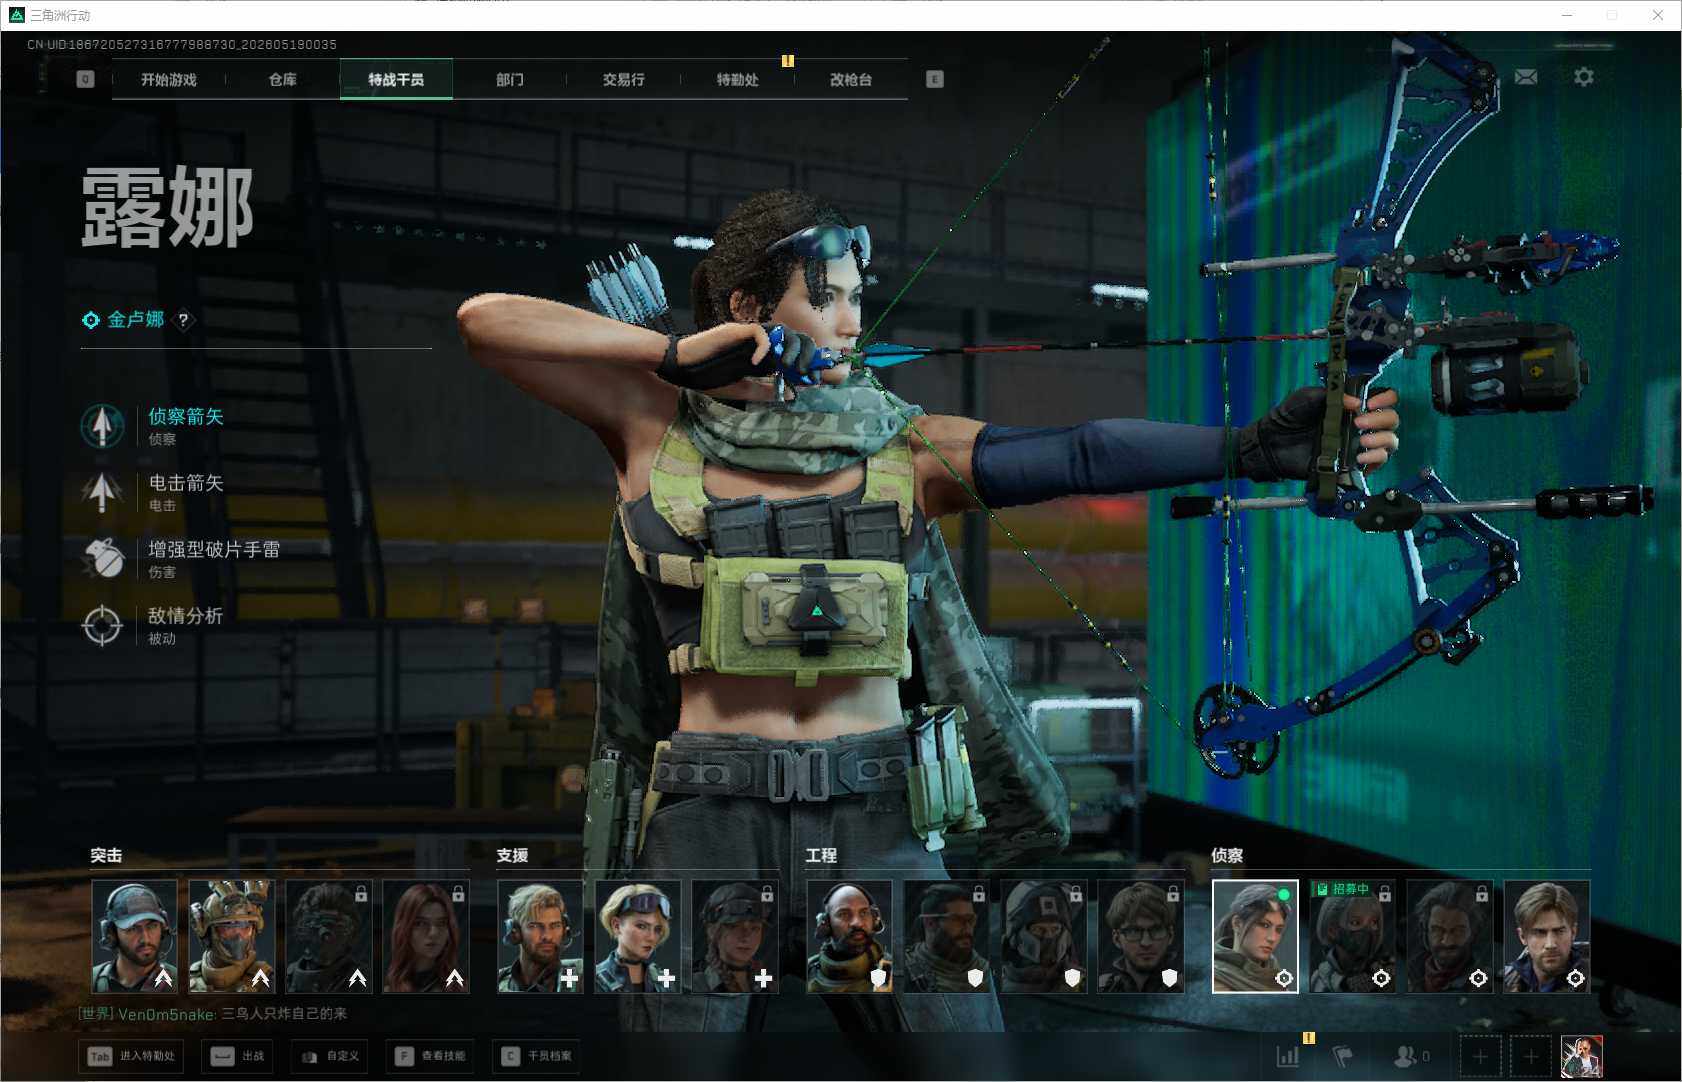Open the 交易行 tab

[x=624, y=79]
